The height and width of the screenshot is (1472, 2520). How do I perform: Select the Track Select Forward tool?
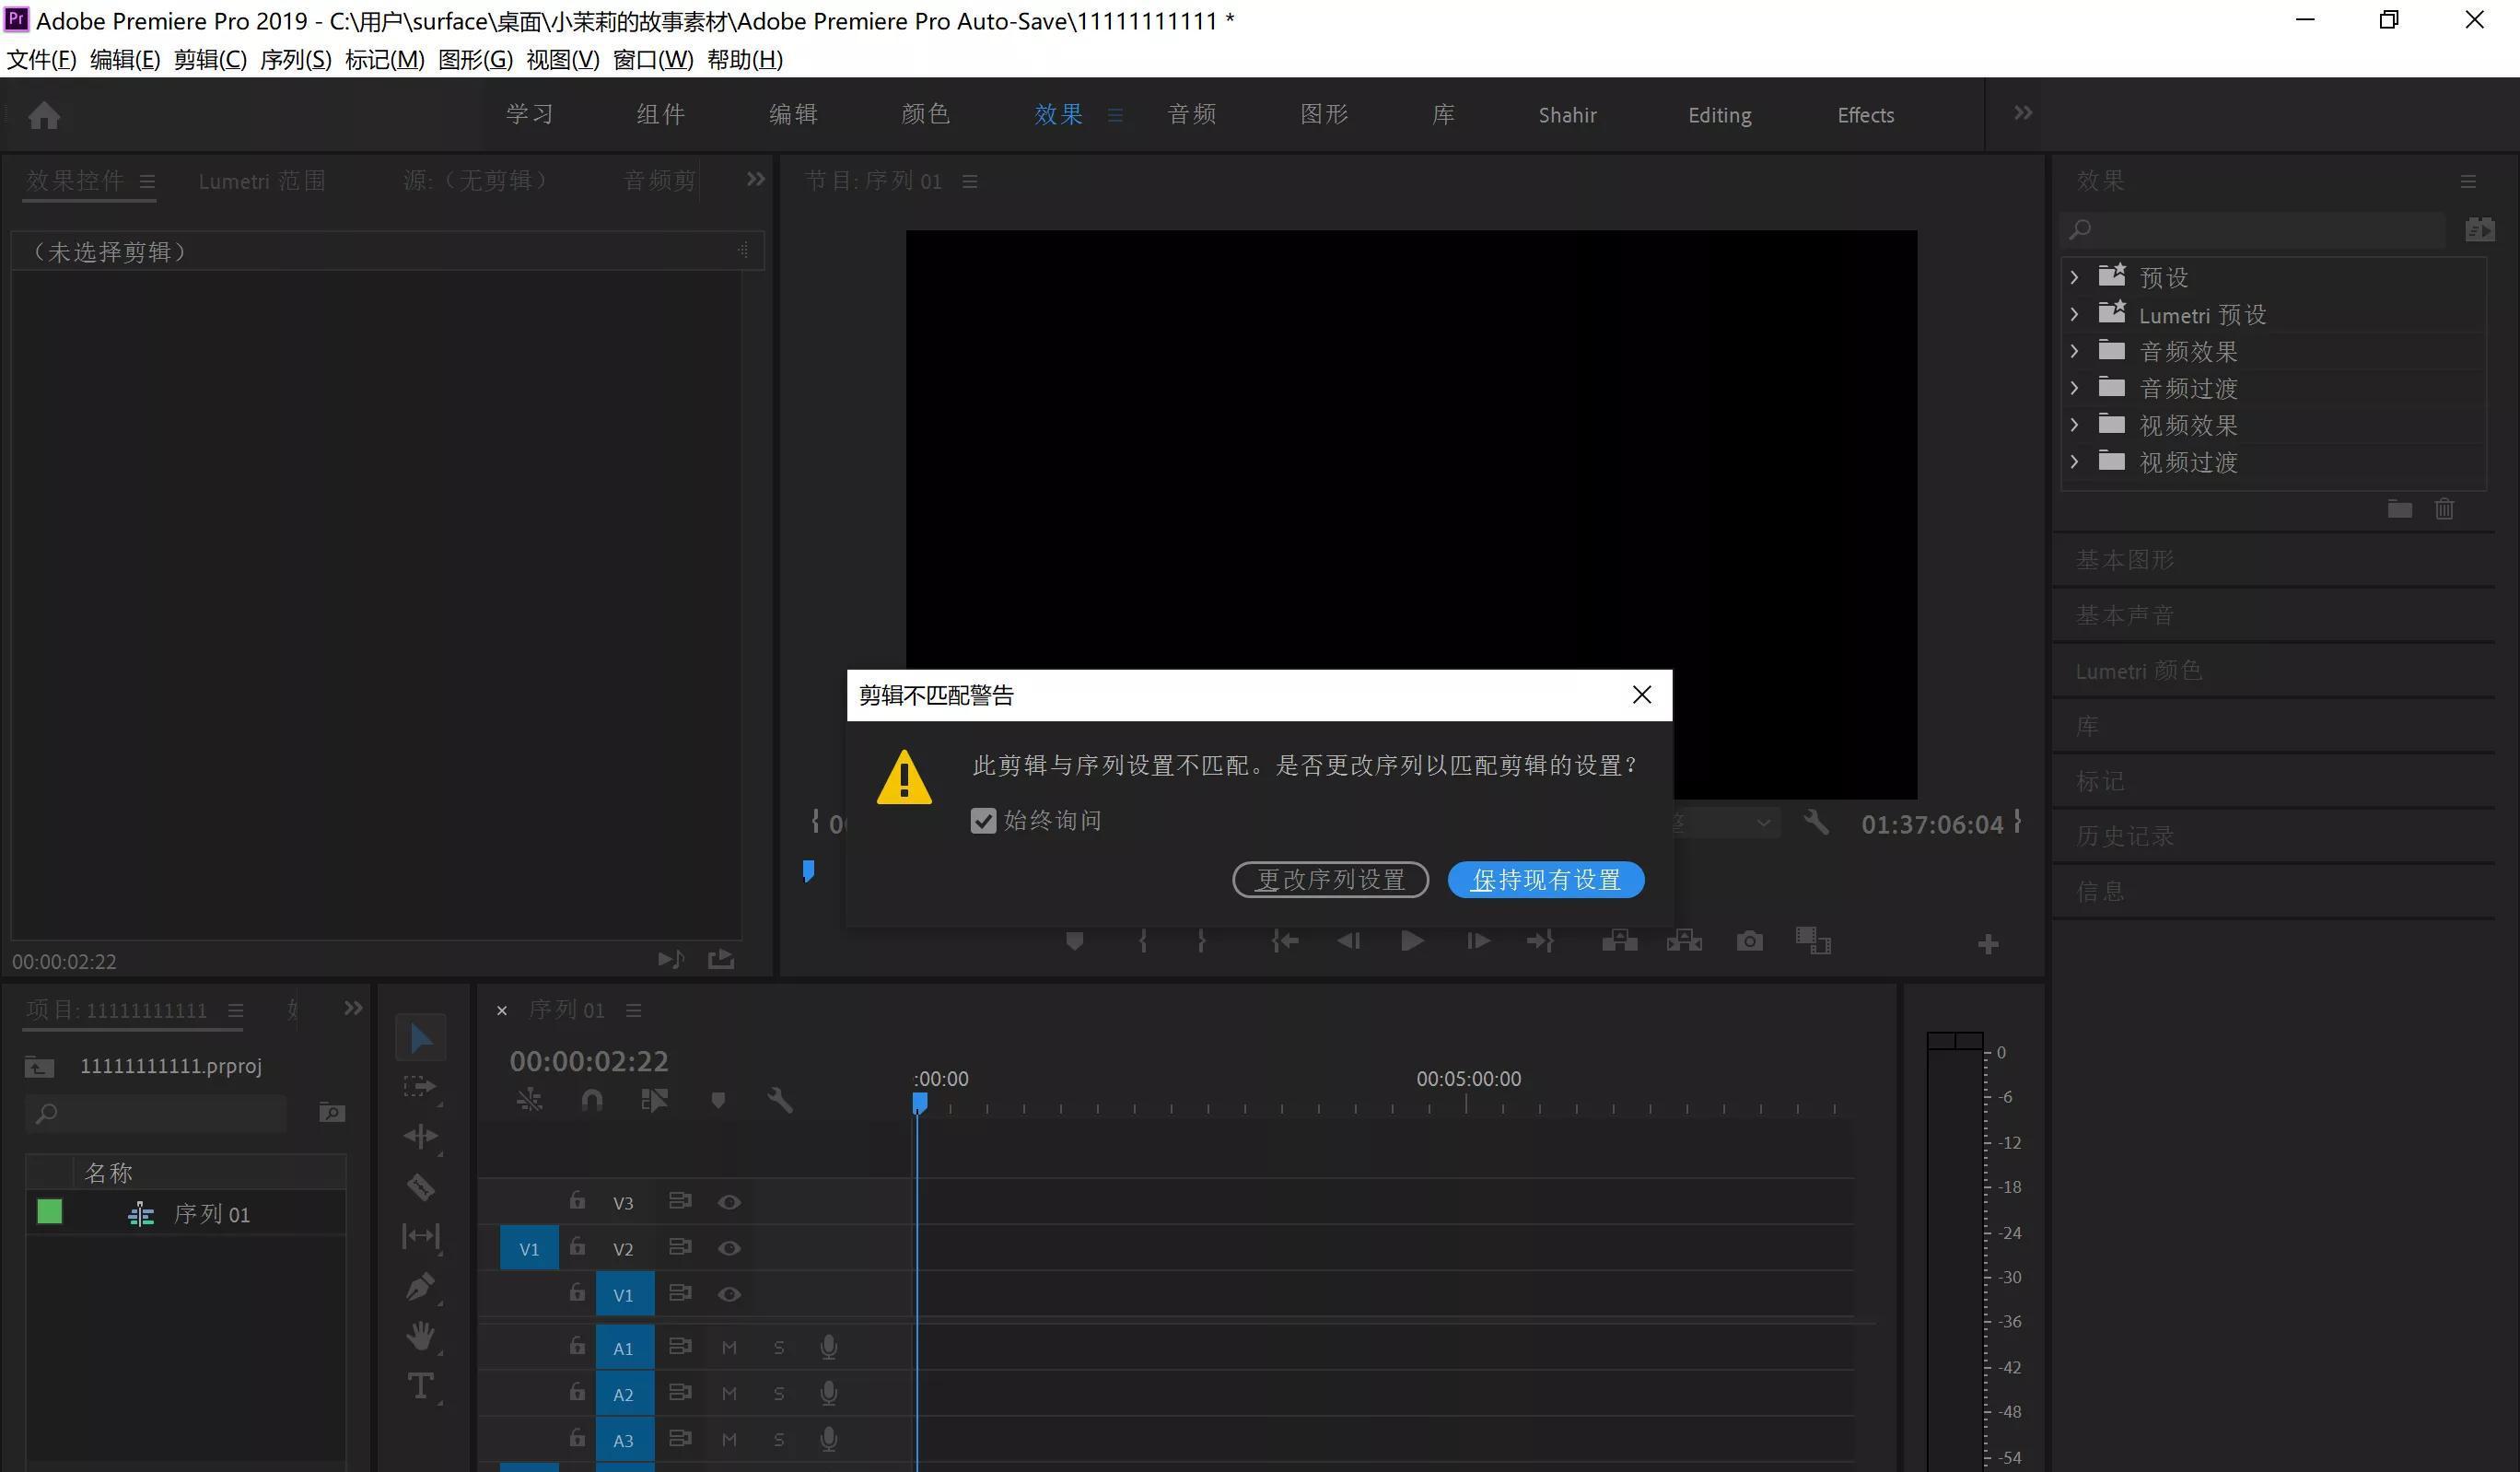420,1087
